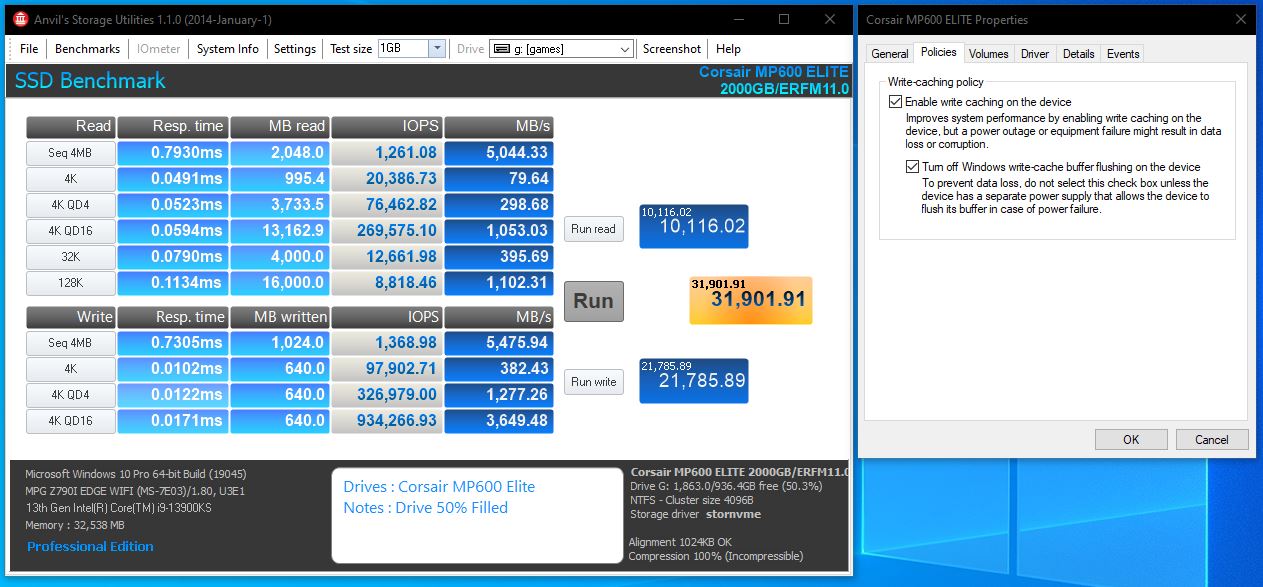Open the File menu
The image size is (1263, 587).
(29, 48)
